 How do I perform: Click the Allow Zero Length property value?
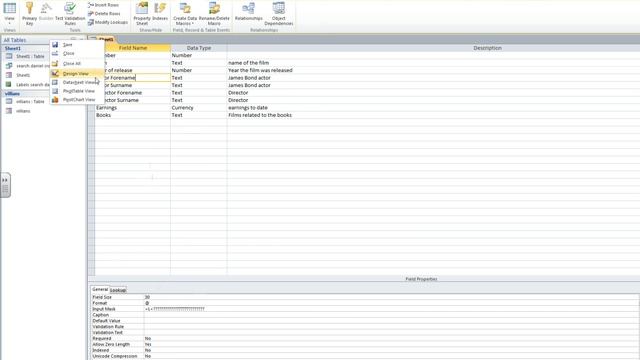pos(391,344)
